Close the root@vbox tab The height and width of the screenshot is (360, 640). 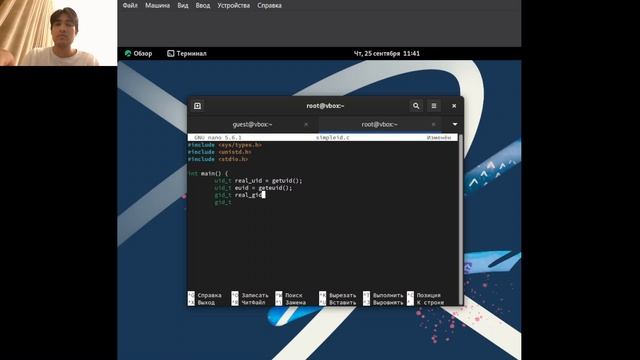(x=433, y=124)
